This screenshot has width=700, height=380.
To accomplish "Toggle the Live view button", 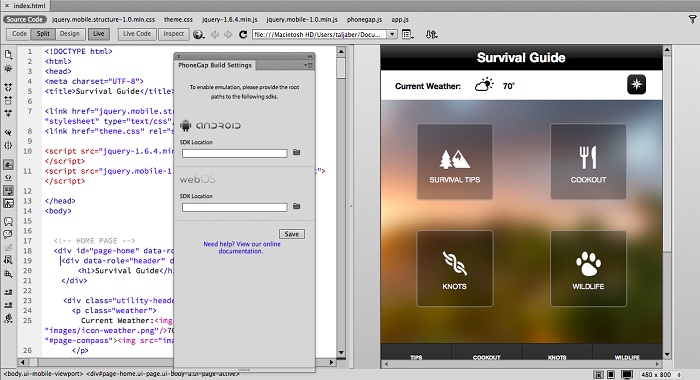I will [99, 34].
